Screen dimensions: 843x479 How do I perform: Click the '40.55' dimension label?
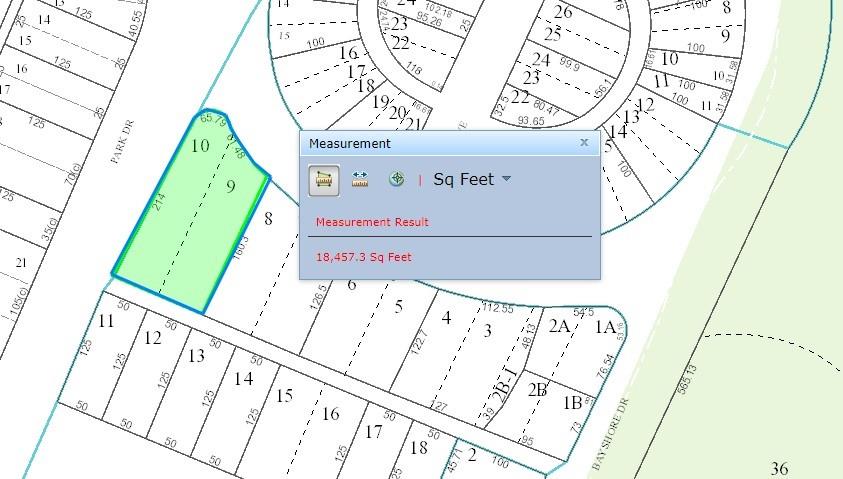(136, 24)
